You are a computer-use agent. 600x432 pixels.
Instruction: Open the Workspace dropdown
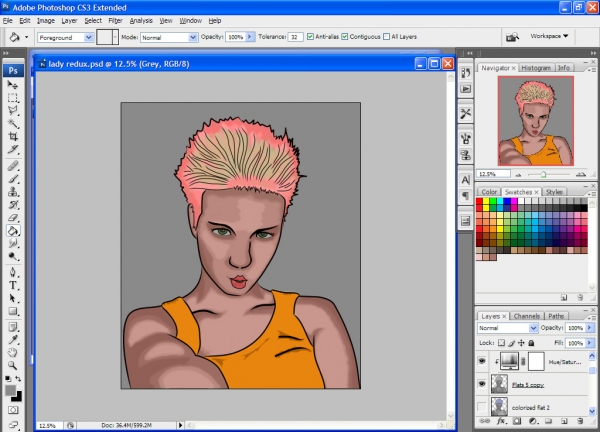(x=549, y=36)
